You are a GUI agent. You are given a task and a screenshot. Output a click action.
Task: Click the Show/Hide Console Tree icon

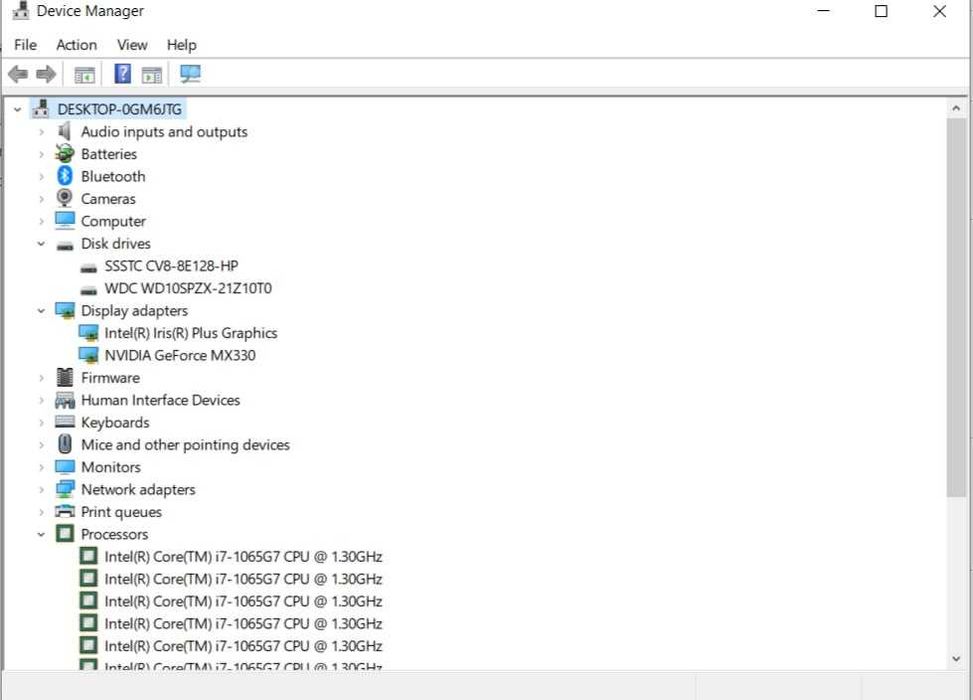point(84,75)
